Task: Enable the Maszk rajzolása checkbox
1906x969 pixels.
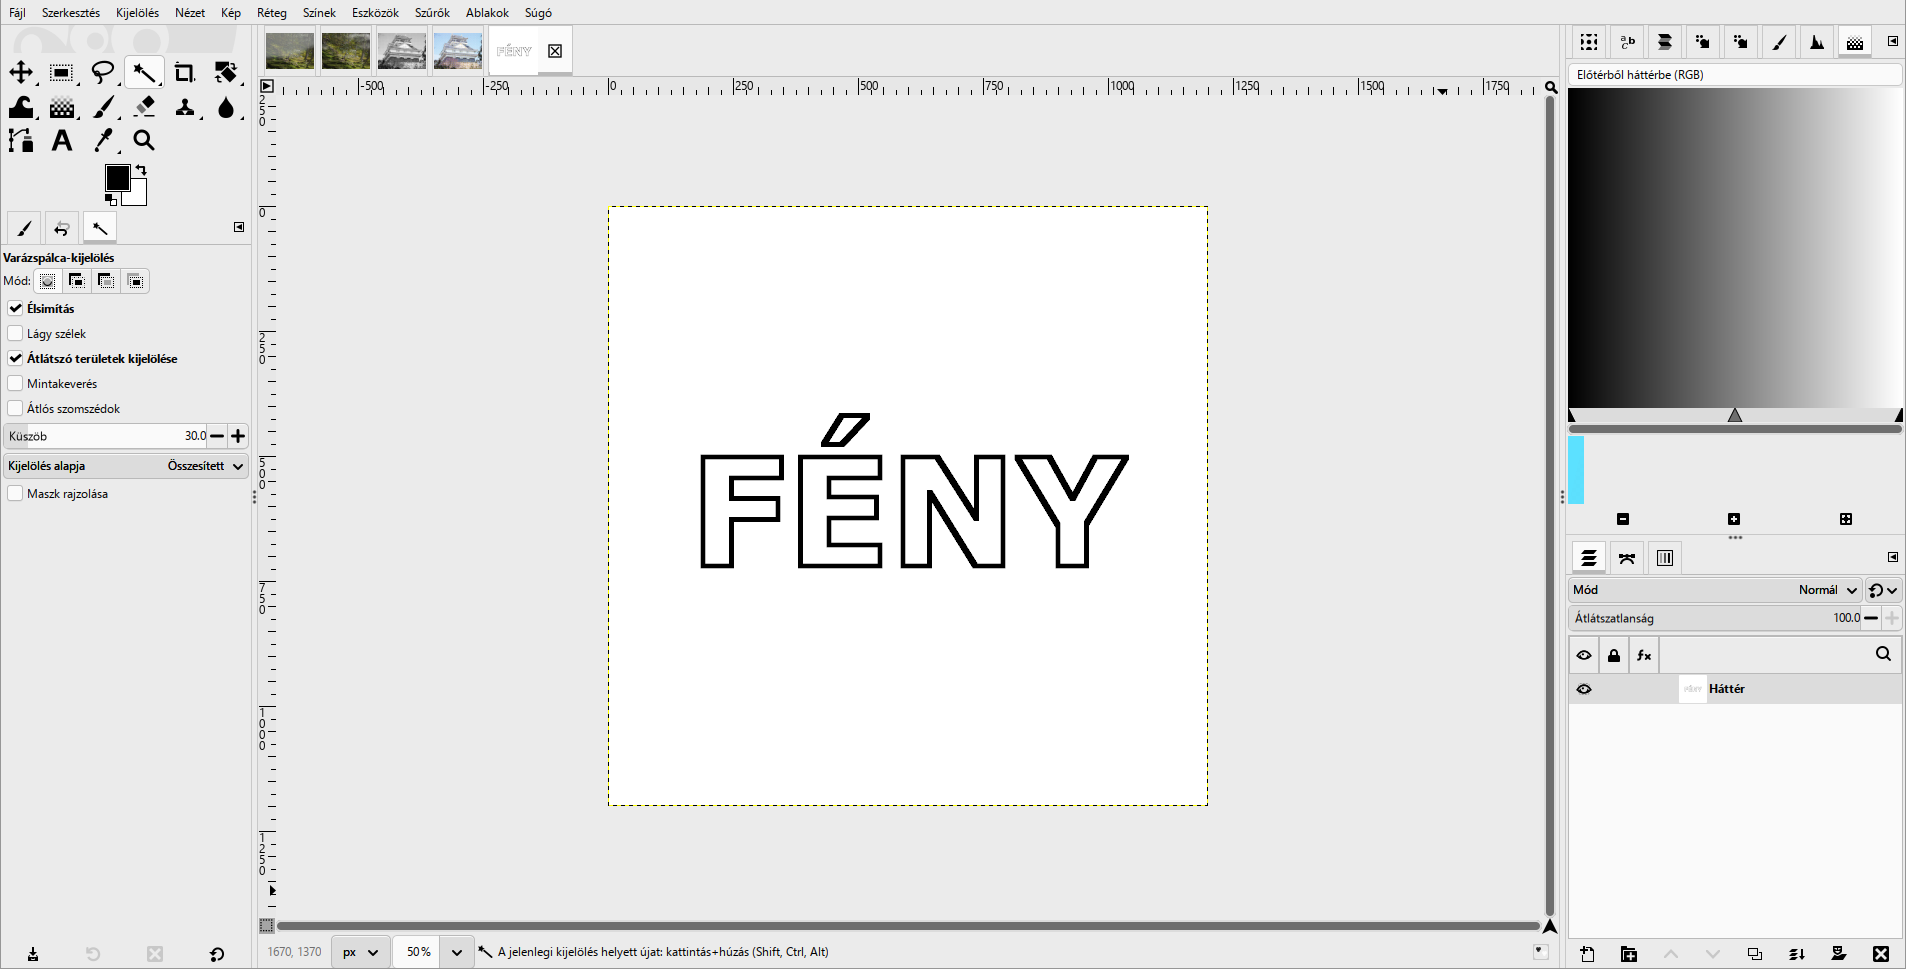Action: tap(15, 493)
